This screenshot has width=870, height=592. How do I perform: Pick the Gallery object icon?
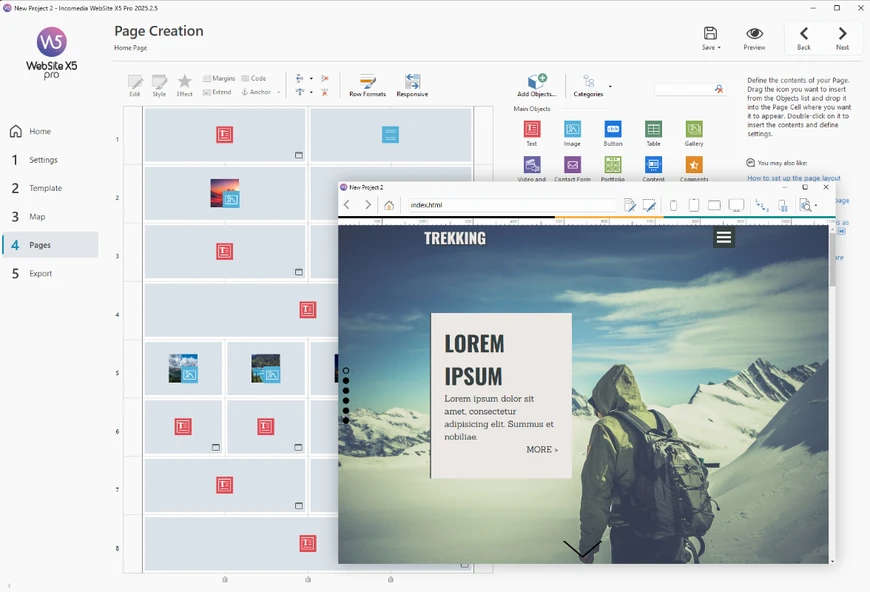coord(694,129)
